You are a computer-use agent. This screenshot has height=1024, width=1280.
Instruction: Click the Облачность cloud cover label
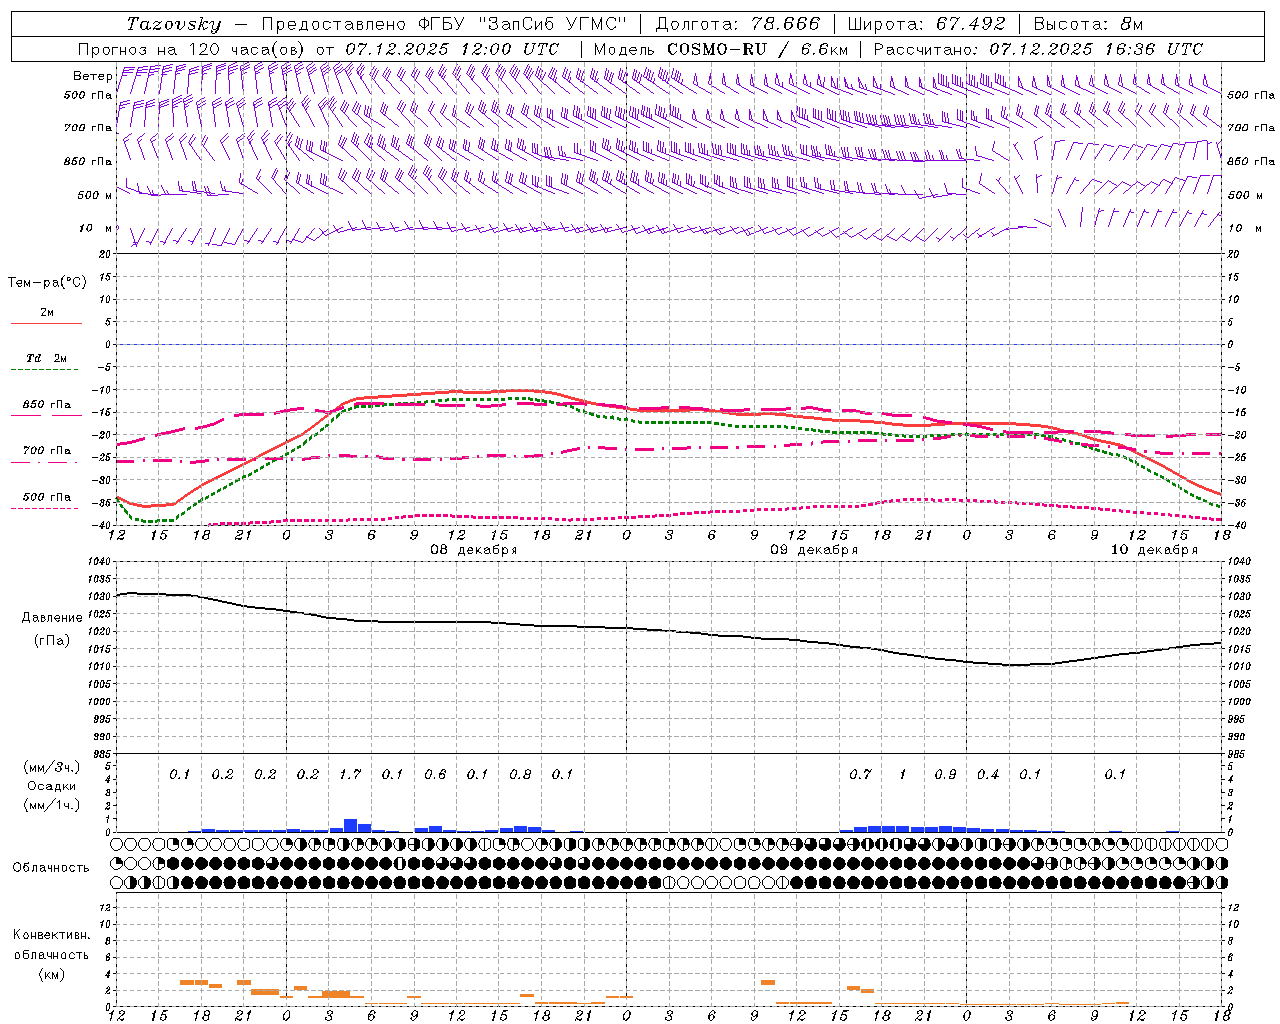point(51,867)
